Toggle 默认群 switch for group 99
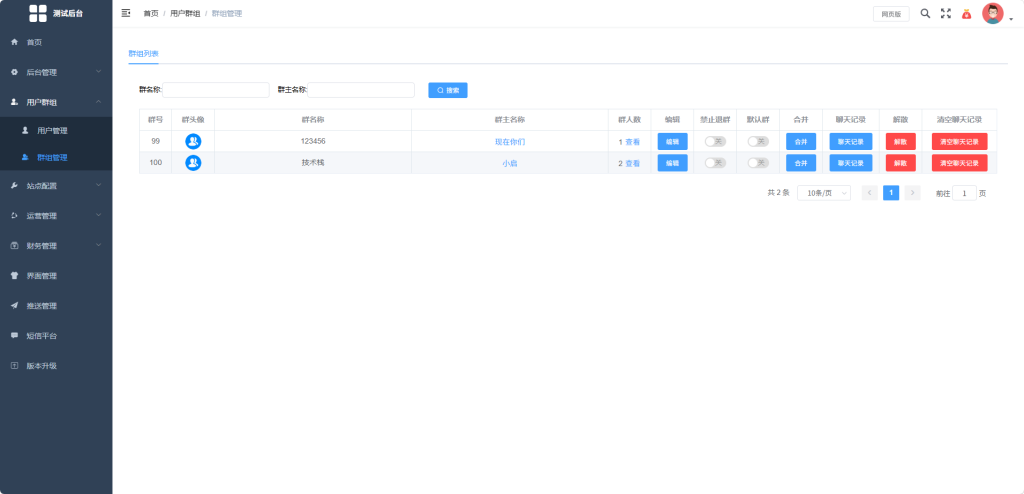 click(x=758, y=141)
